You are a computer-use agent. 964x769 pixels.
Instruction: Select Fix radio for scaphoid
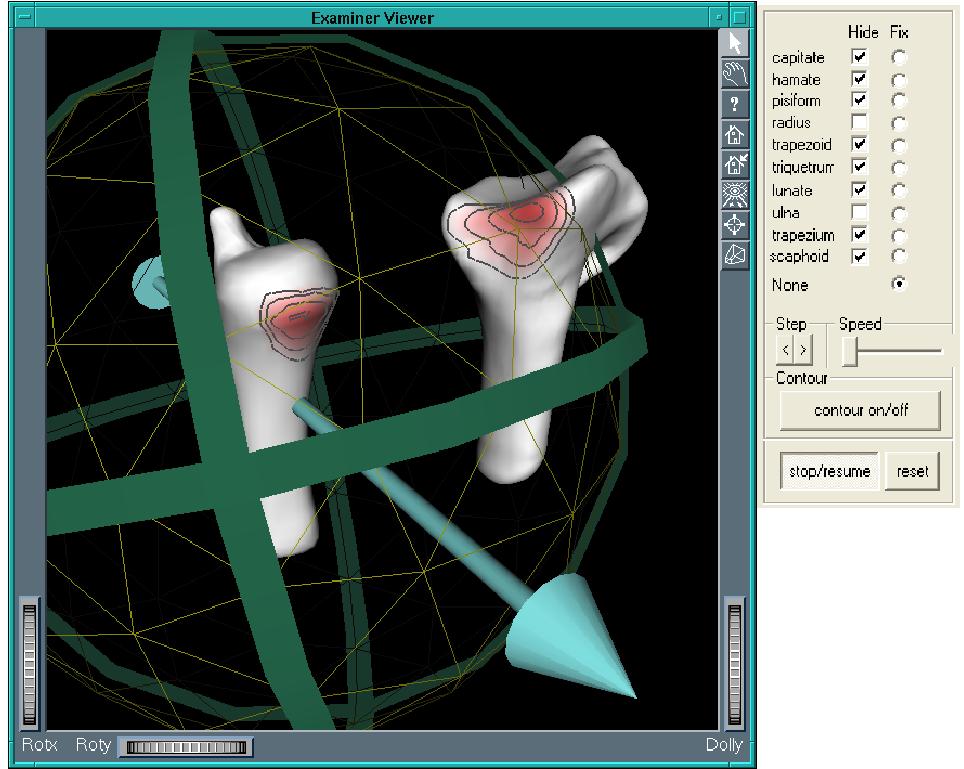(899, 256)
